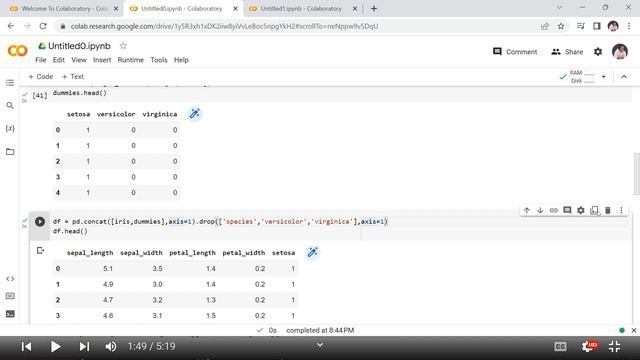Open the File menu
The width and height of the screenshot is (640, 360).
41,60
